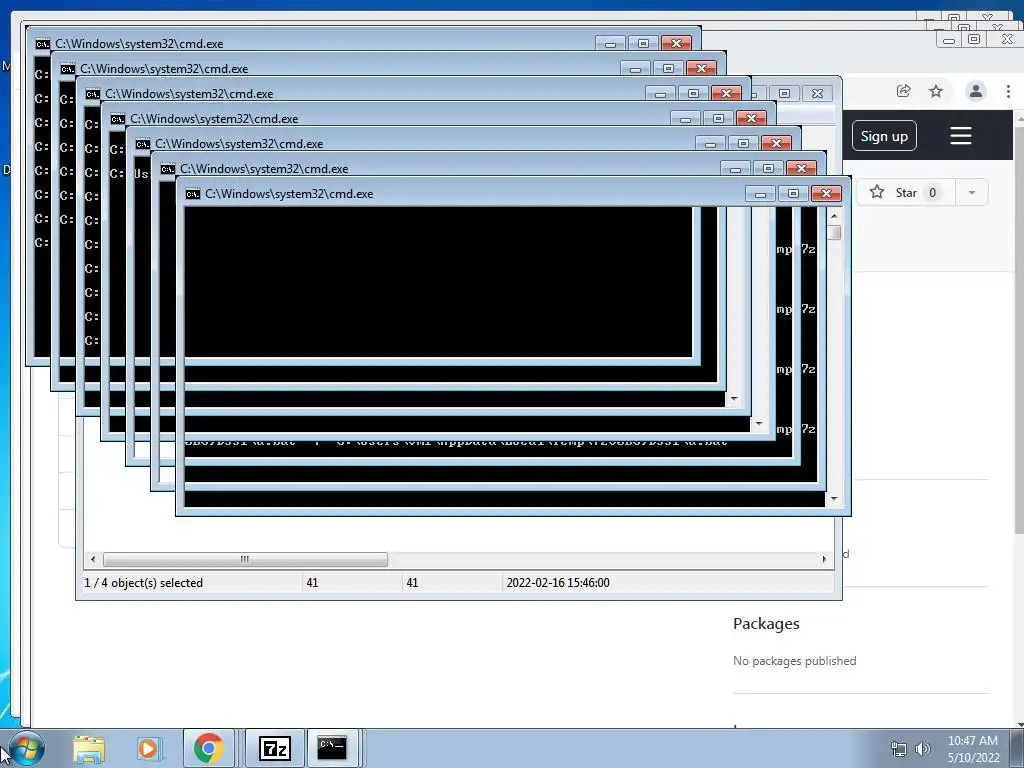Close the 7-Zip window behind the cmd windows
Screen dimensions: 1024x768
(817, 93)
